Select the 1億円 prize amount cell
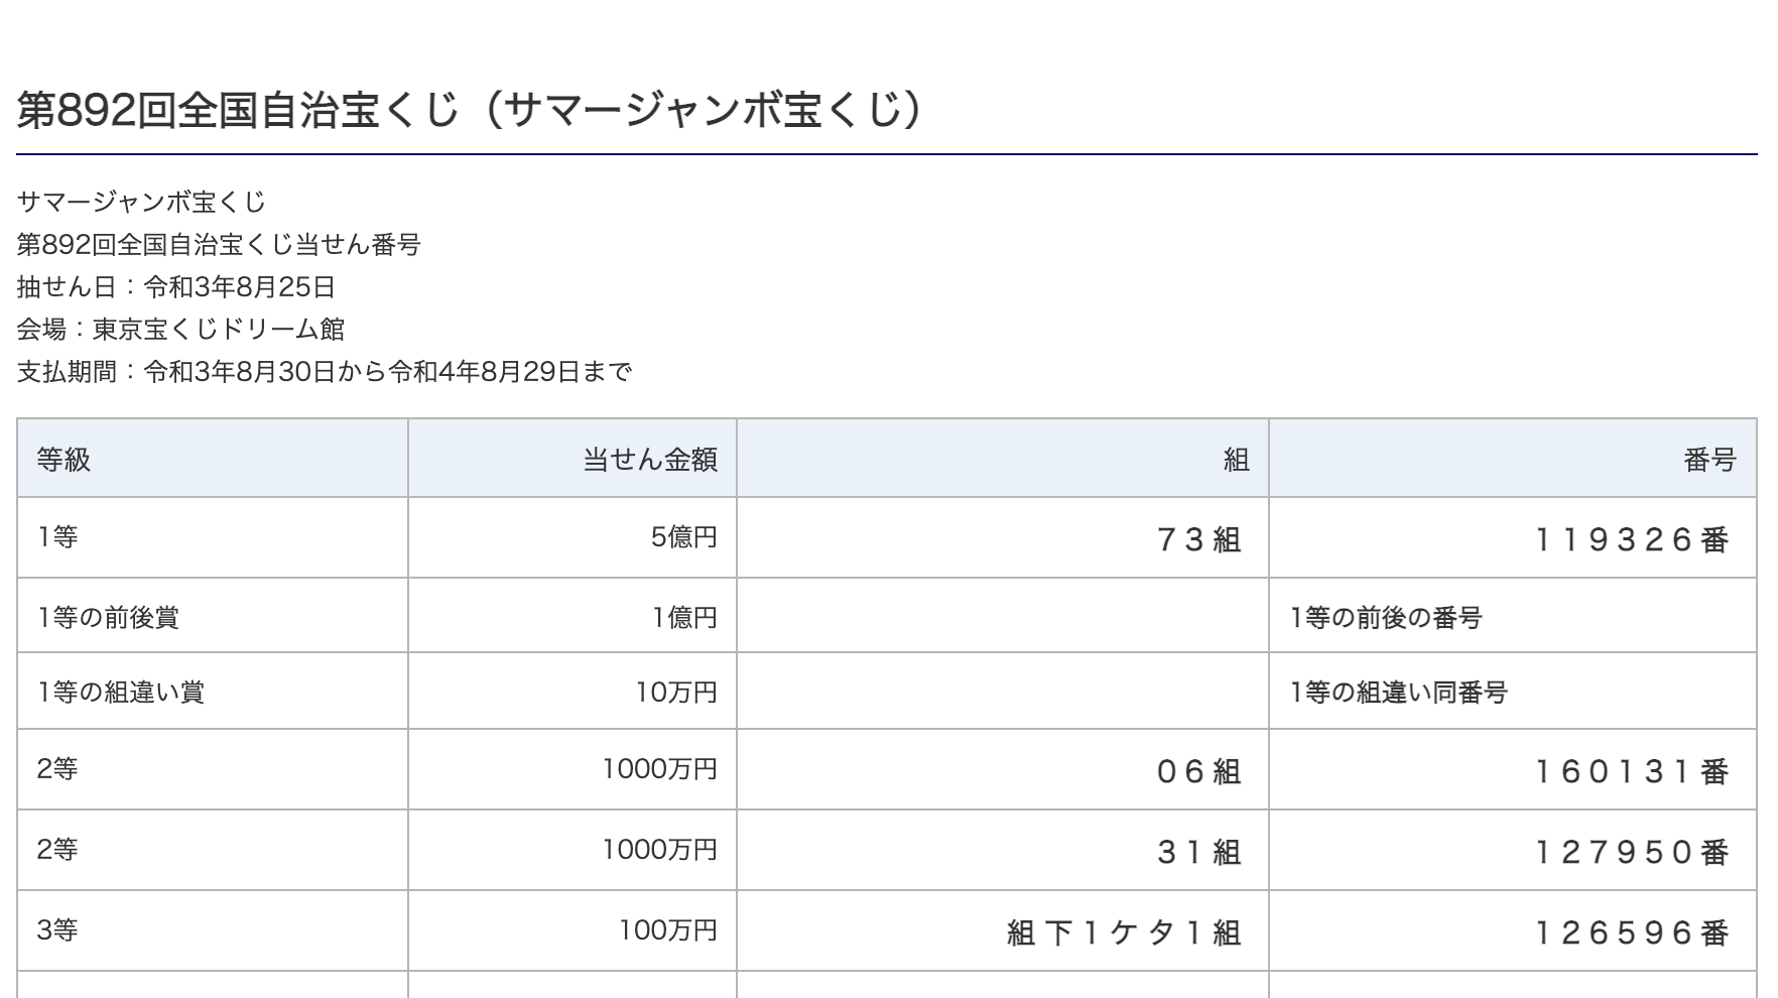 pyautogui.click(x=684, y=617)
